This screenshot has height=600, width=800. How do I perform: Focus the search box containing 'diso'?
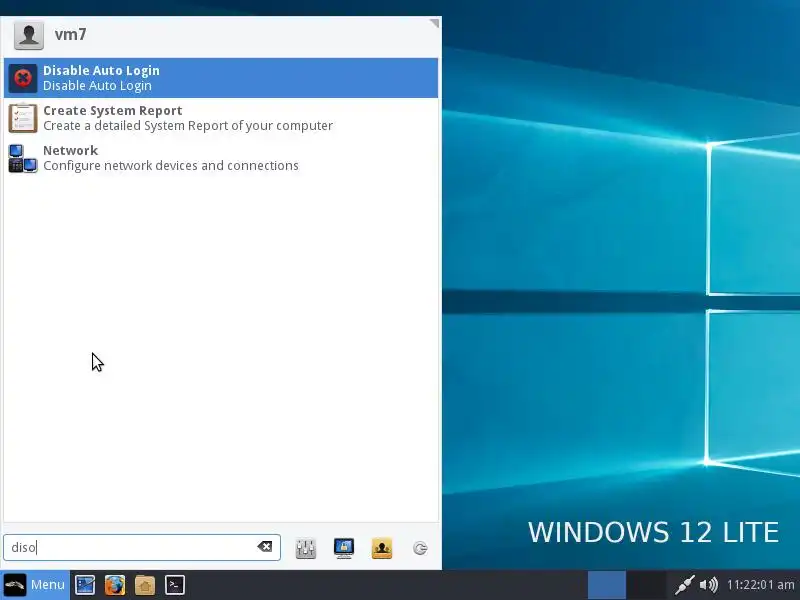(142, 547)
